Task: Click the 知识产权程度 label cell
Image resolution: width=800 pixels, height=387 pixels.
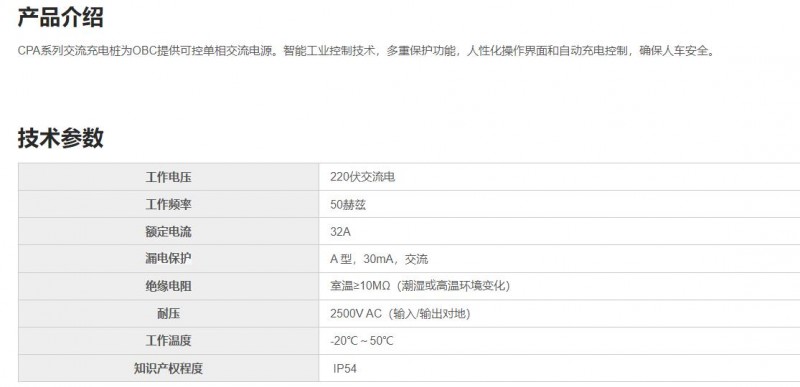Action: coord(168,368)
